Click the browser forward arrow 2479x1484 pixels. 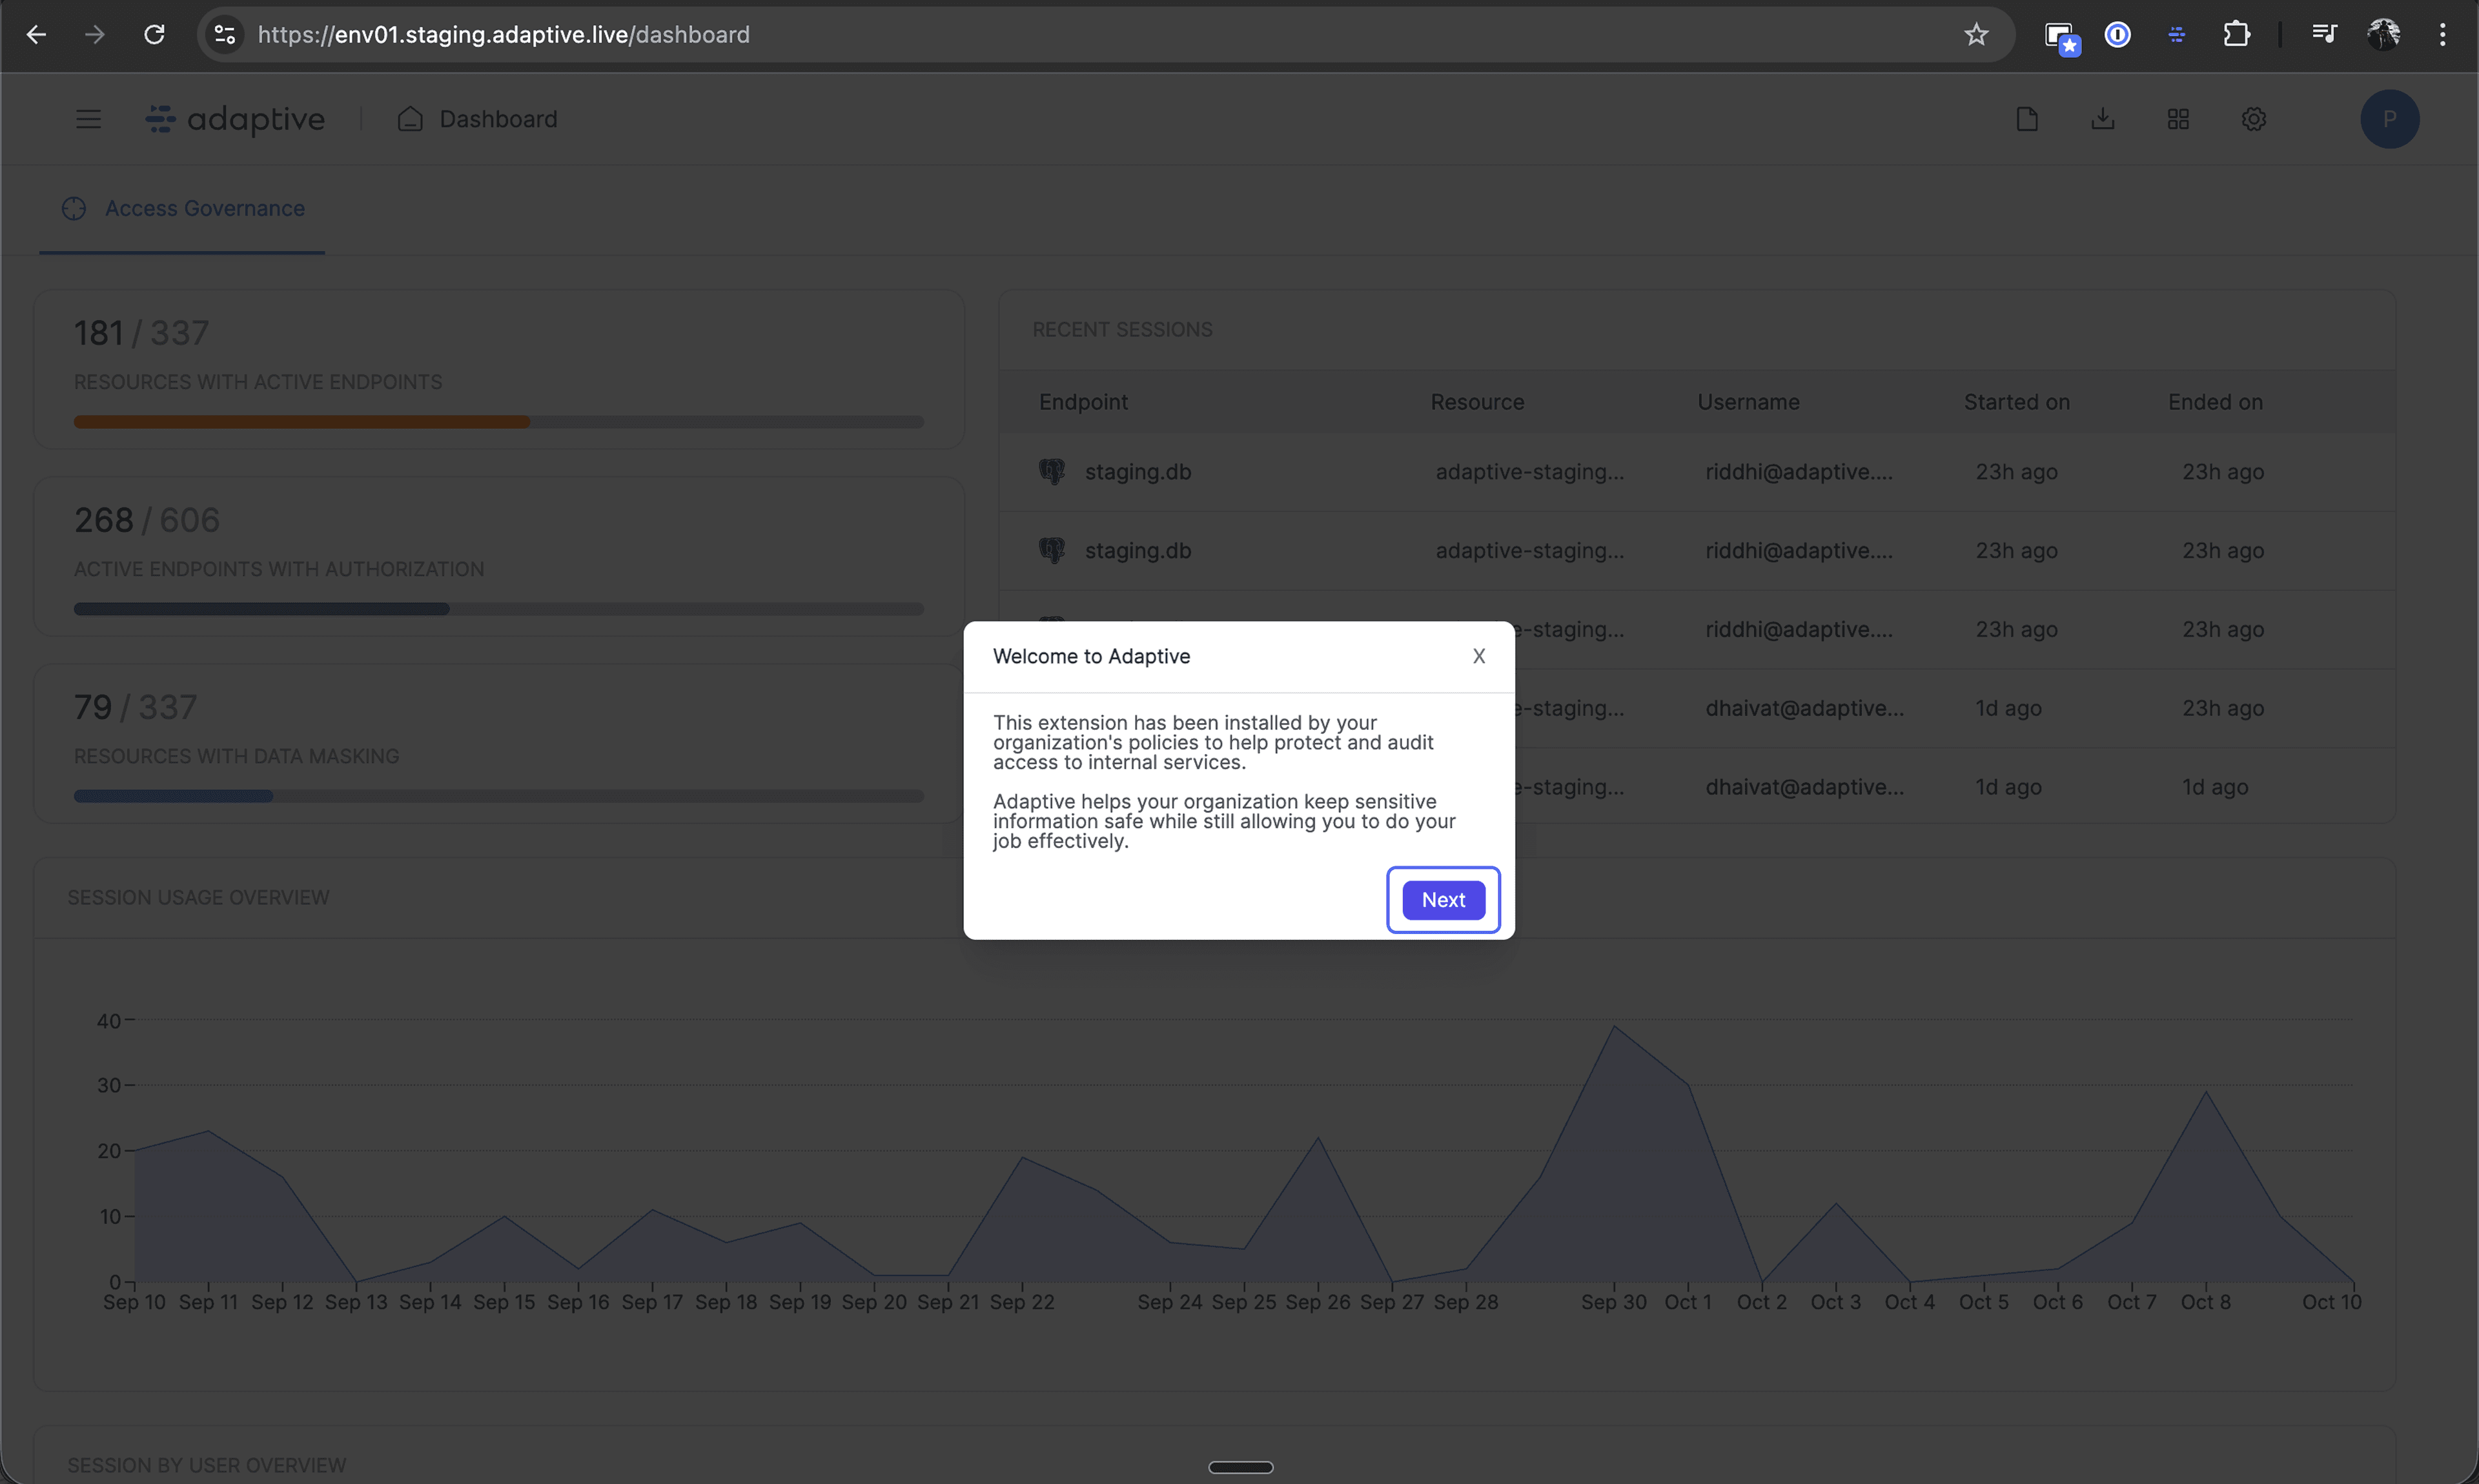(95, 35)
